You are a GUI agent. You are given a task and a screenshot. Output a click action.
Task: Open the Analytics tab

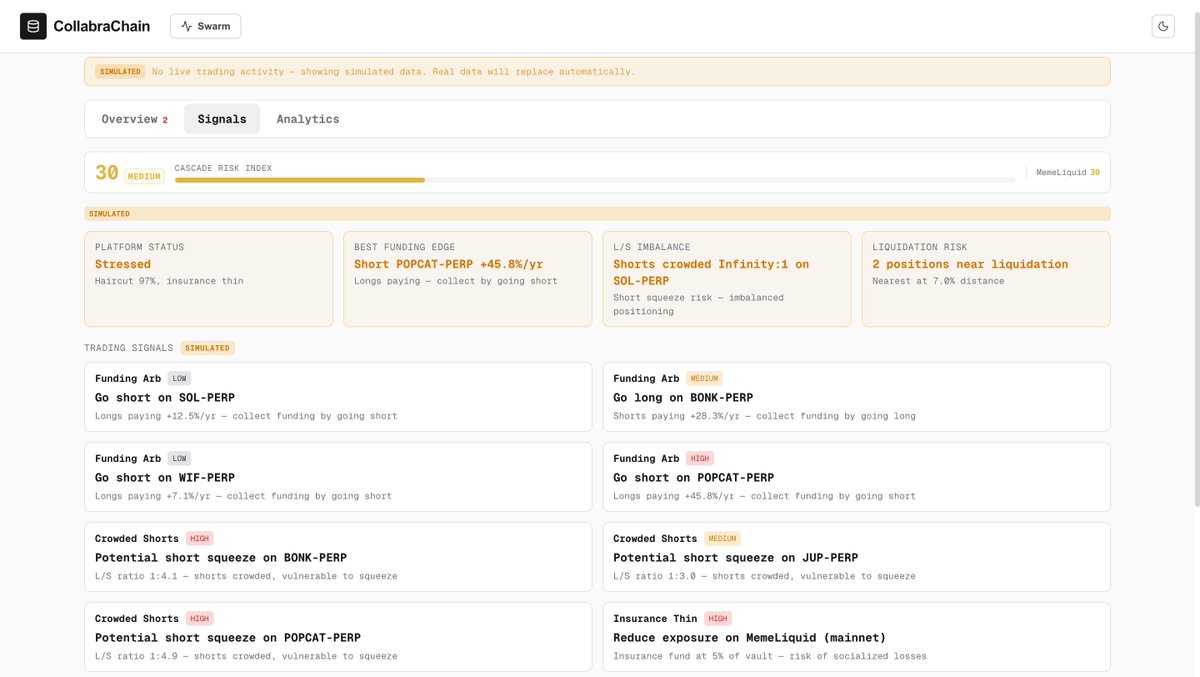coord(308,119)
